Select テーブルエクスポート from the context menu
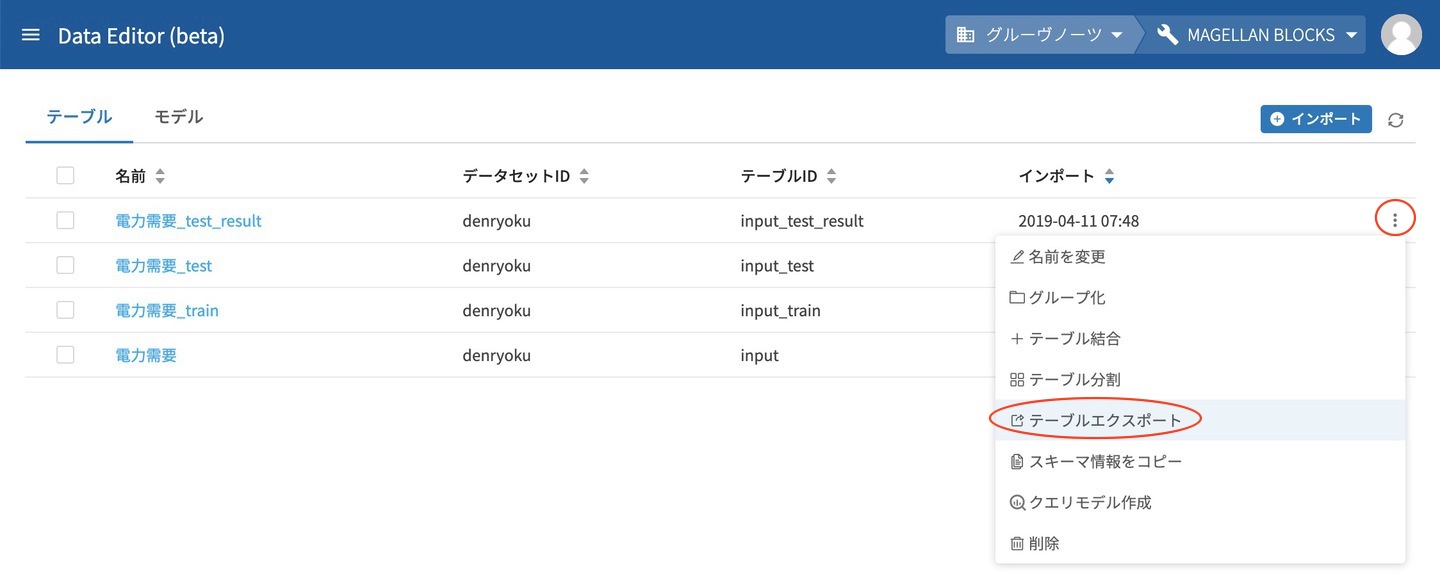The width and height of the screenshot is (1440, 588). 1096,420
